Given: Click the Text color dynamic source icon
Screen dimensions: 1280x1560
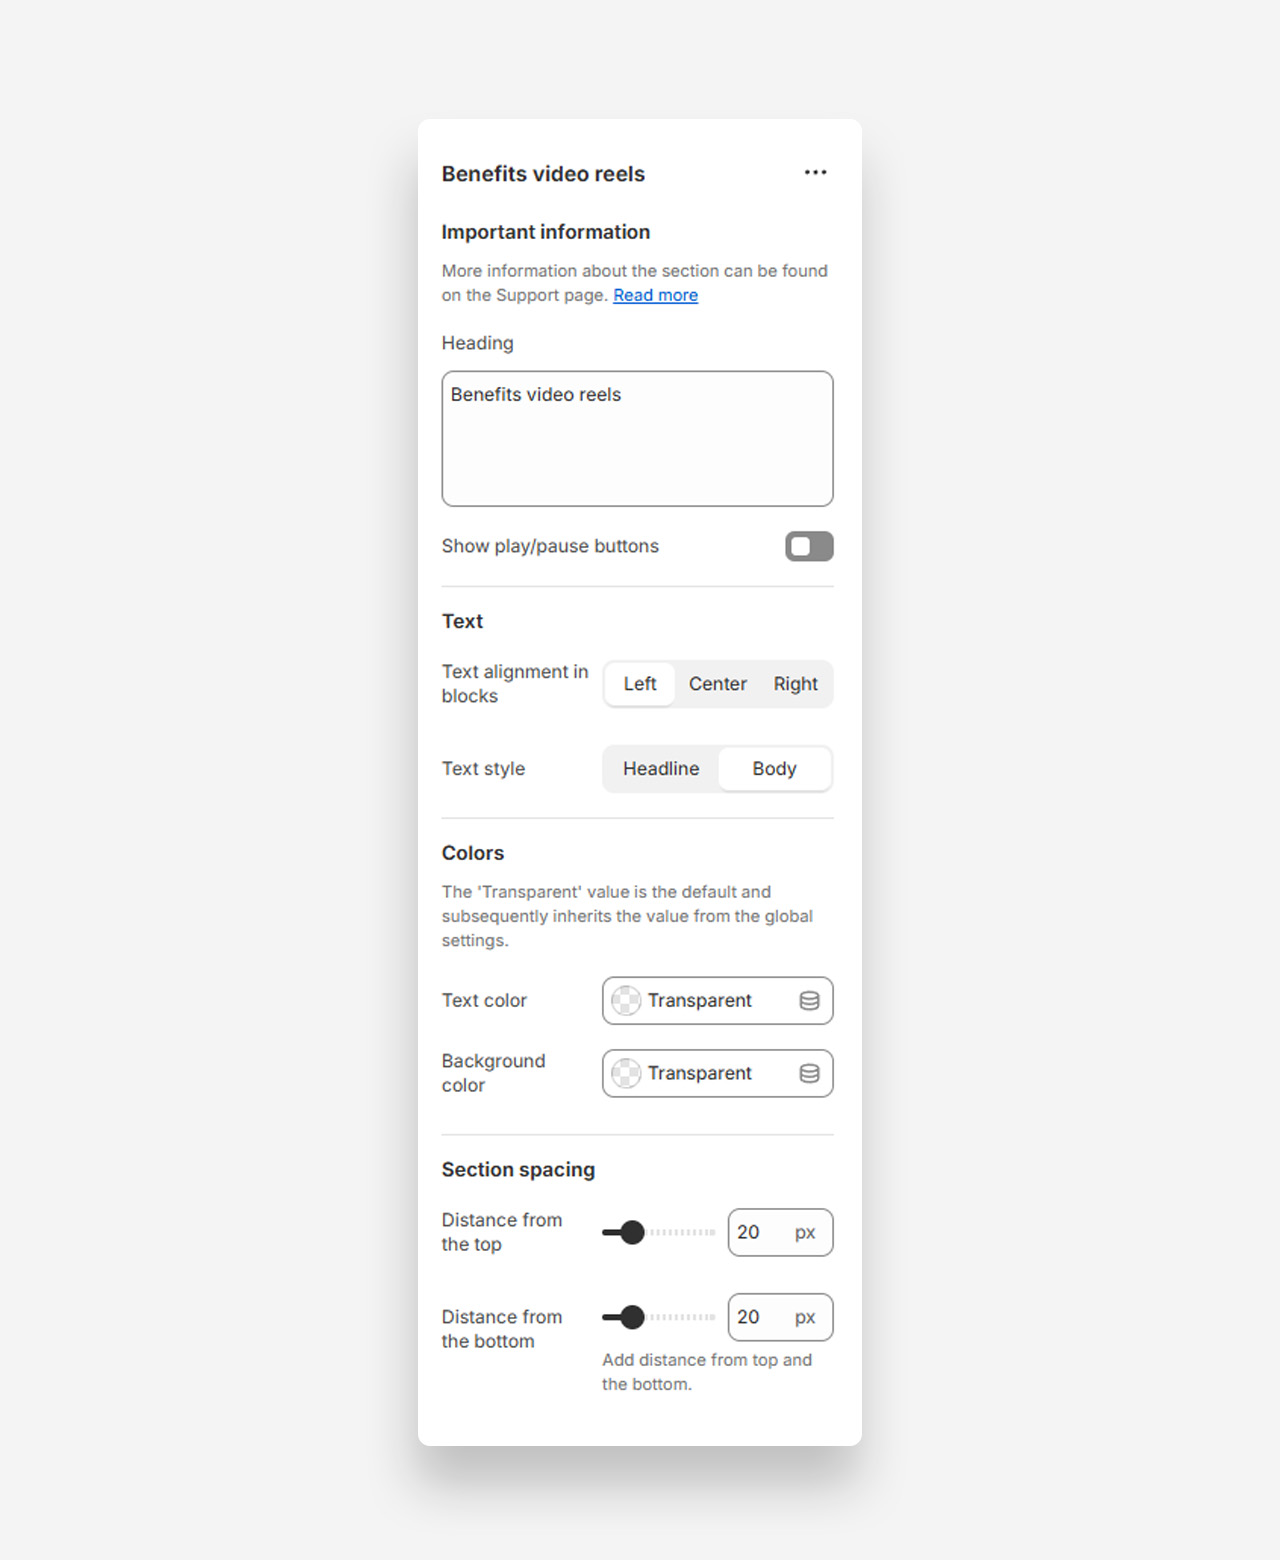Looking at the screenshot, I should 809,1001.
